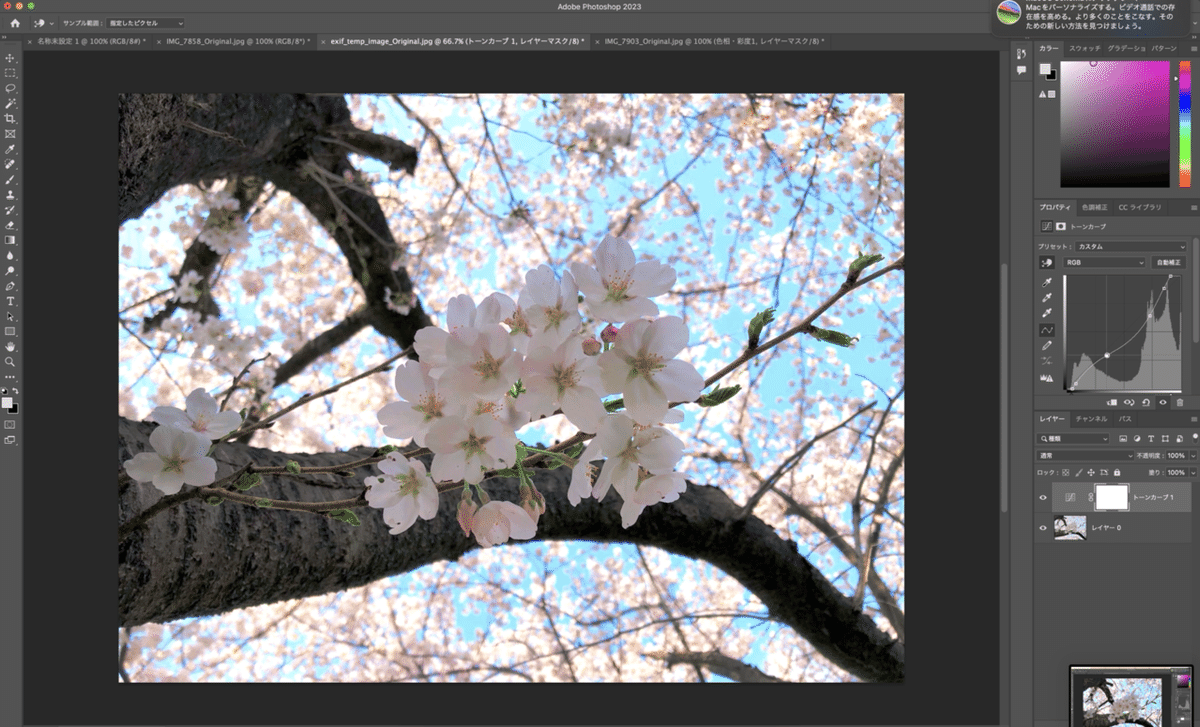This screenshot has height=727, width=1200.
Task: Toggle visibility of トーンカーブ 1 layer
Action: point(1043,497)
